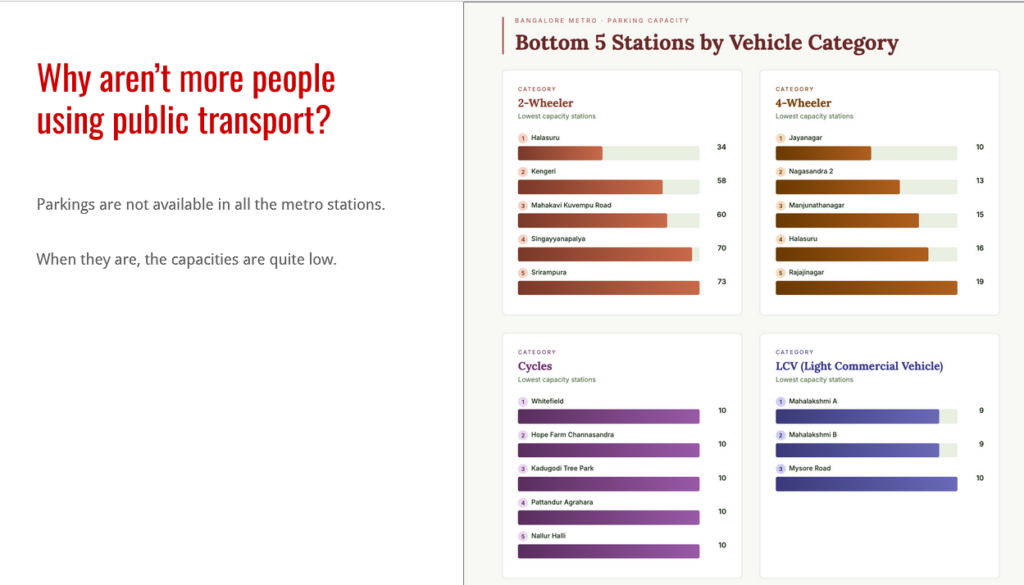Click the slide title about public transport
This screenshot has width=1024, height=585.
[185, 100]
